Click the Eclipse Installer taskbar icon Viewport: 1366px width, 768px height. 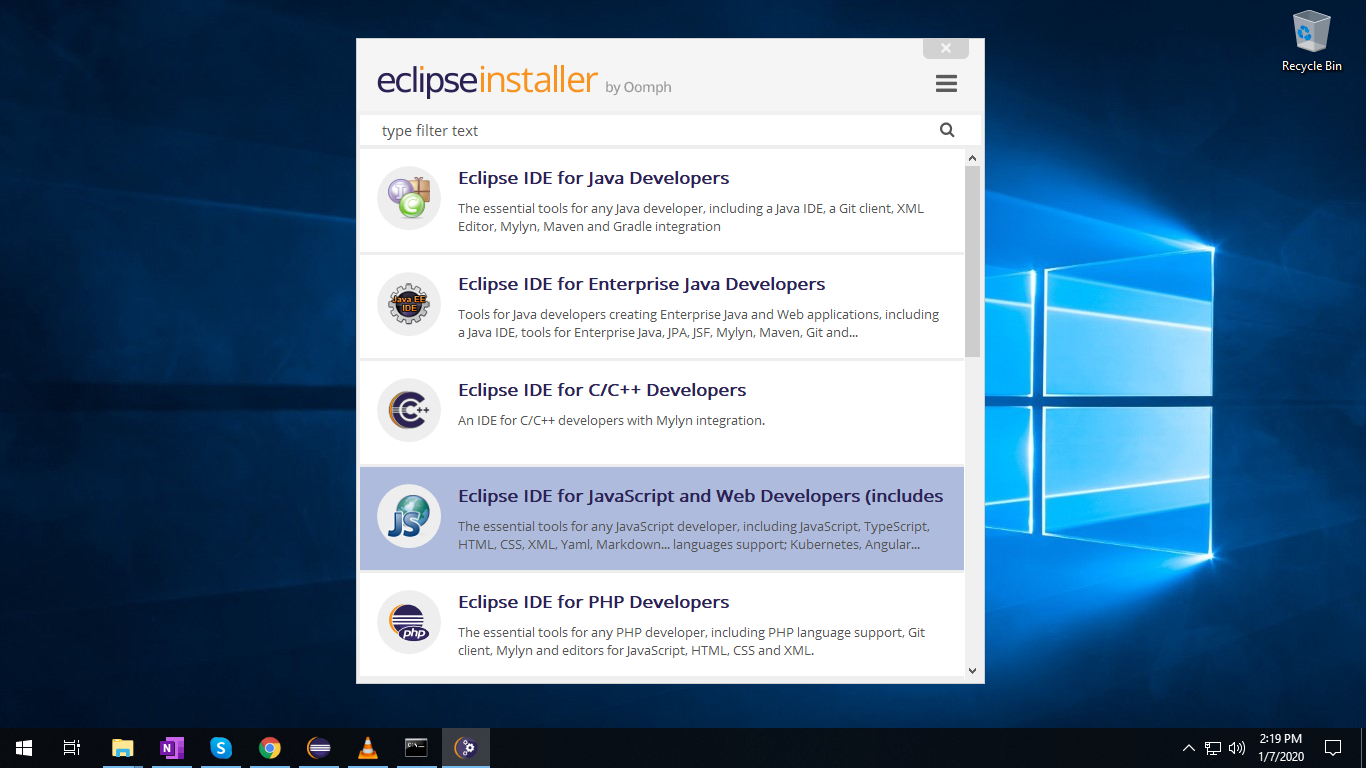pos(465,747)
